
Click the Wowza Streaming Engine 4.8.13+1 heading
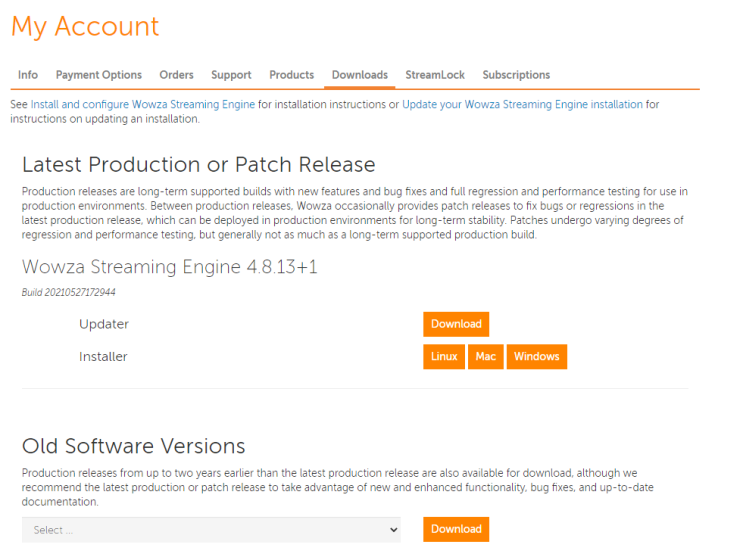(170, 267)
